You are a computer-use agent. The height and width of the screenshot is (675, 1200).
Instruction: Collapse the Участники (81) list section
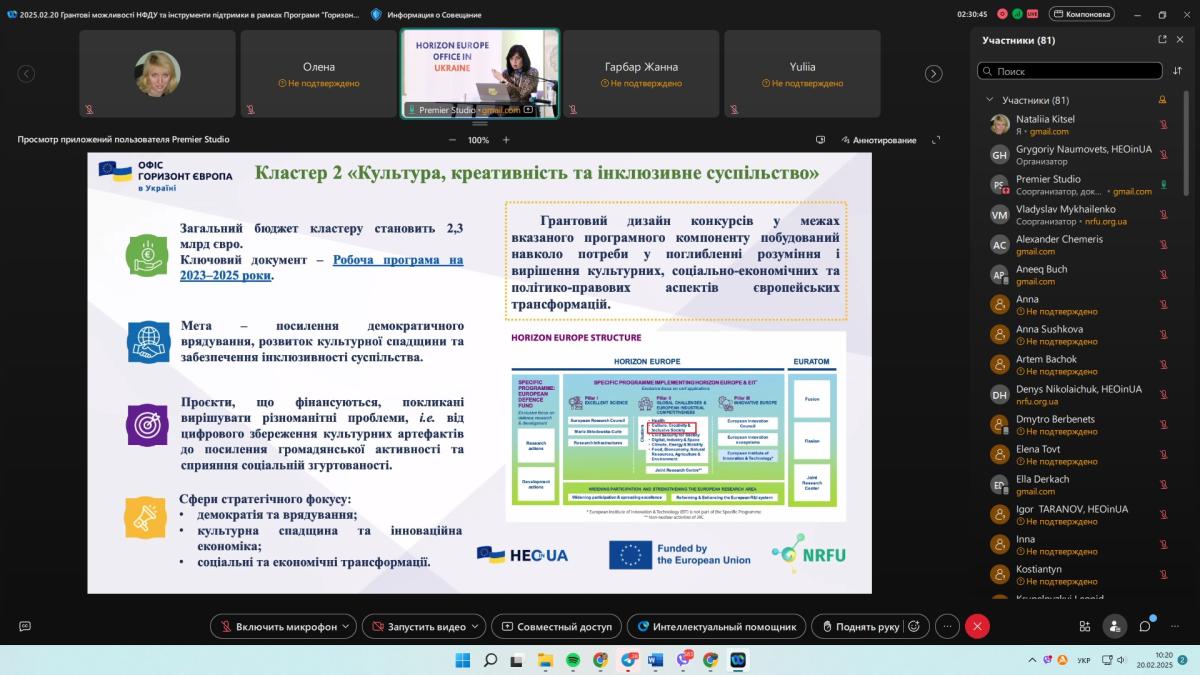(989, 100)
